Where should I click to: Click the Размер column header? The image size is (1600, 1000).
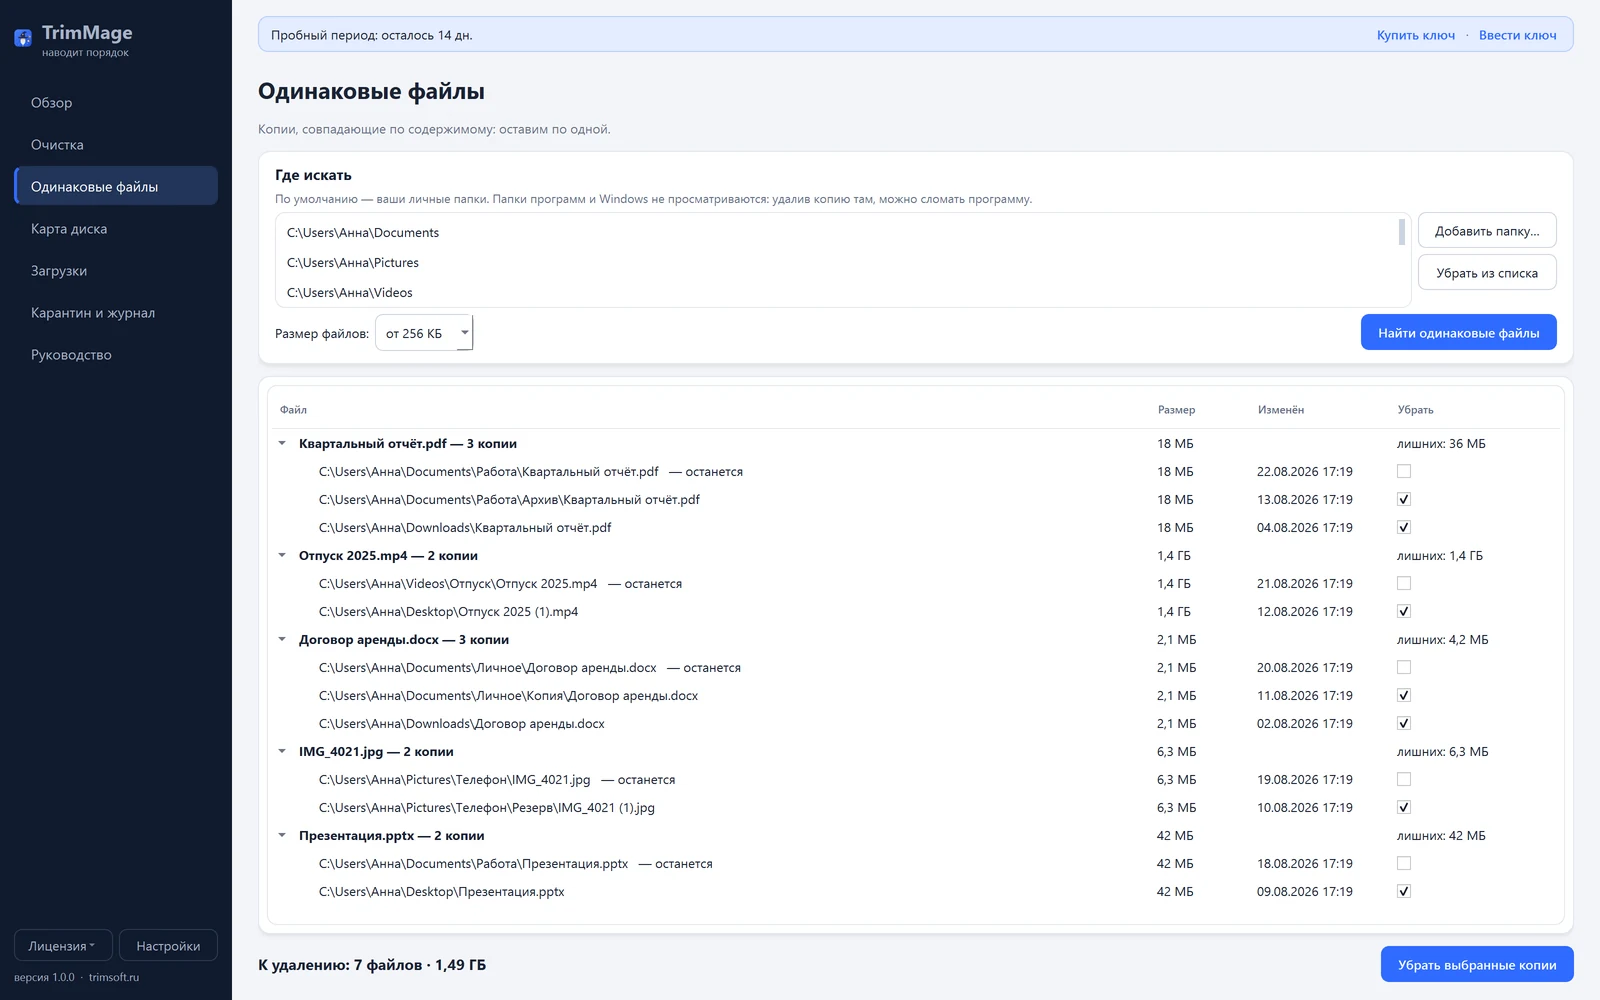[x=1176, y=410]
